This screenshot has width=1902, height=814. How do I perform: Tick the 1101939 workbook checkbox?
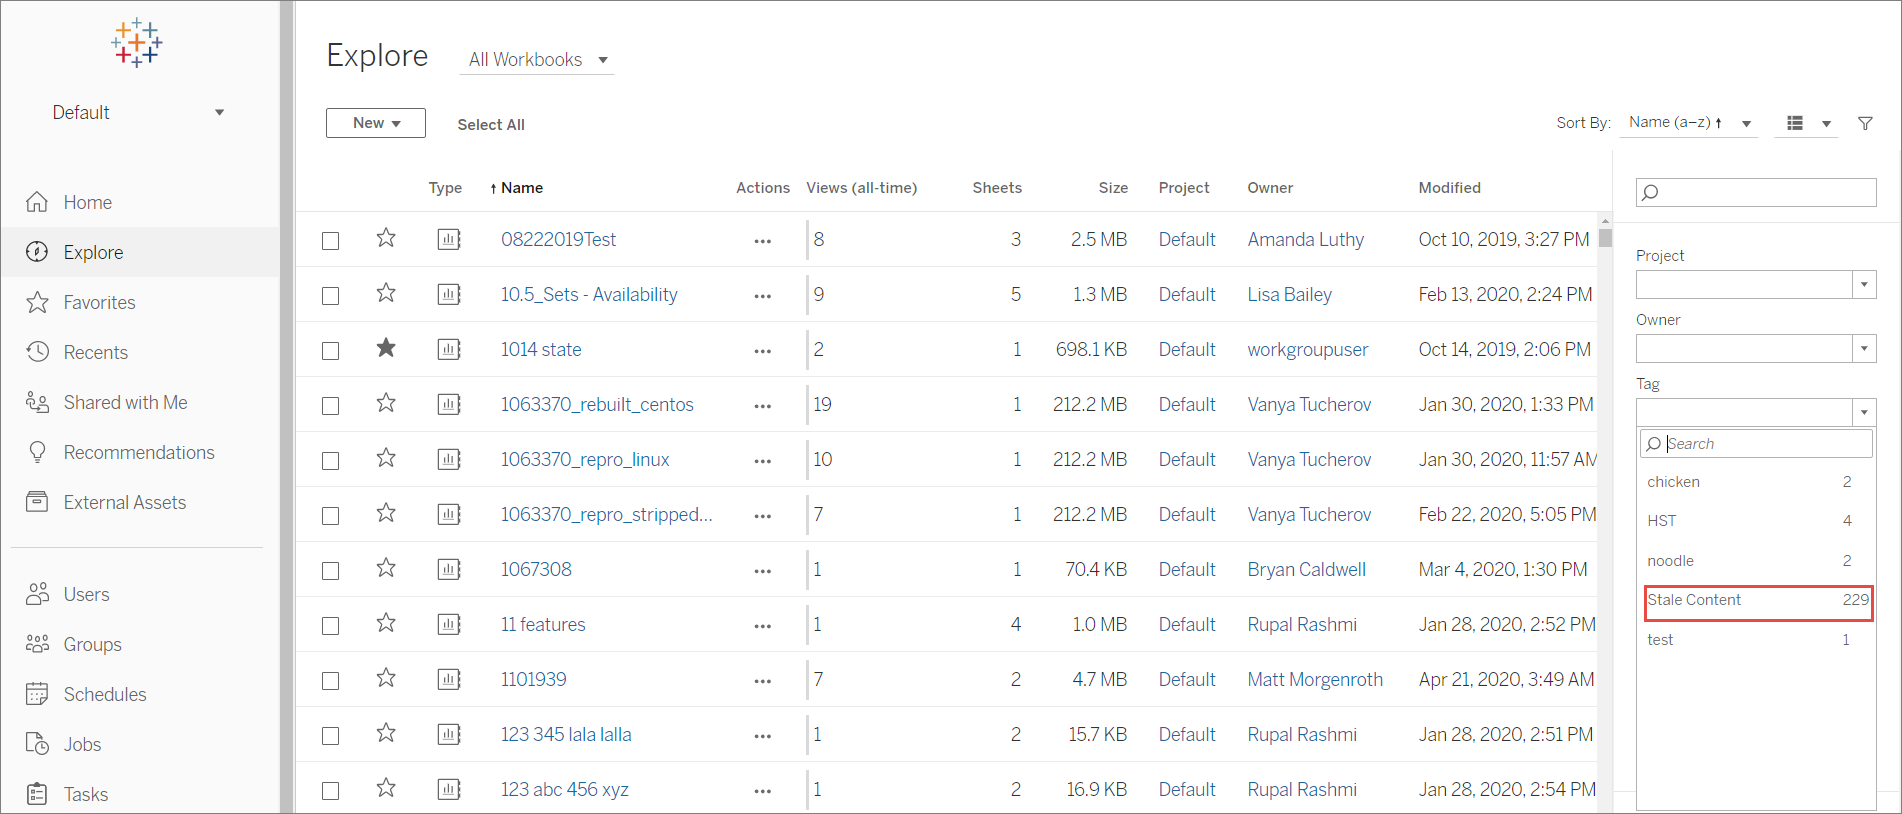[x=331, y=680]
